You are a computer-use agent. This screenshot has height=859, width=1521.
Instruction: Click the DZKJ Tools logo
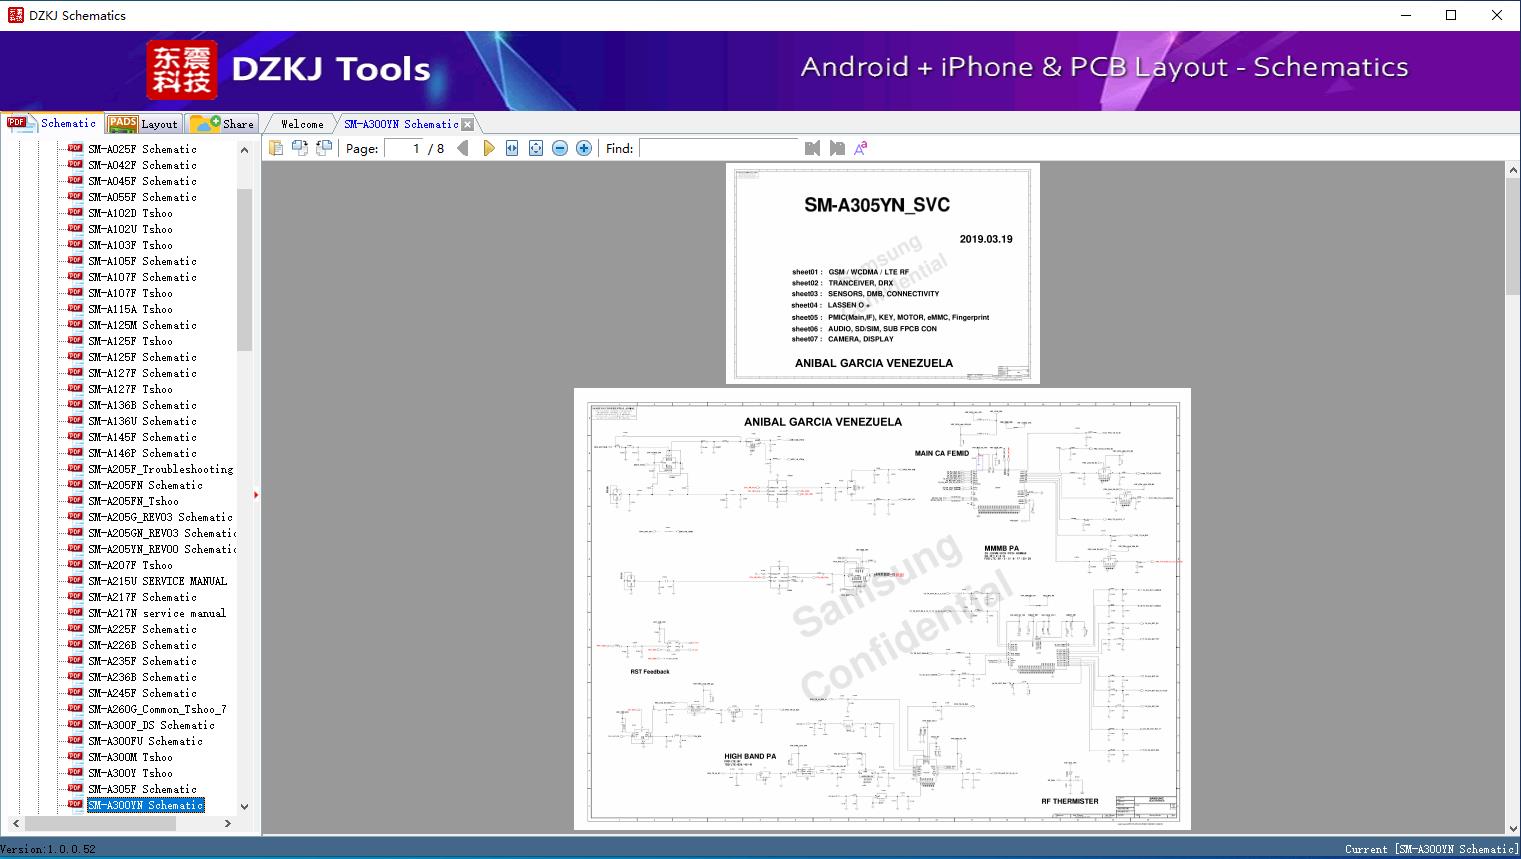[290, 69]
